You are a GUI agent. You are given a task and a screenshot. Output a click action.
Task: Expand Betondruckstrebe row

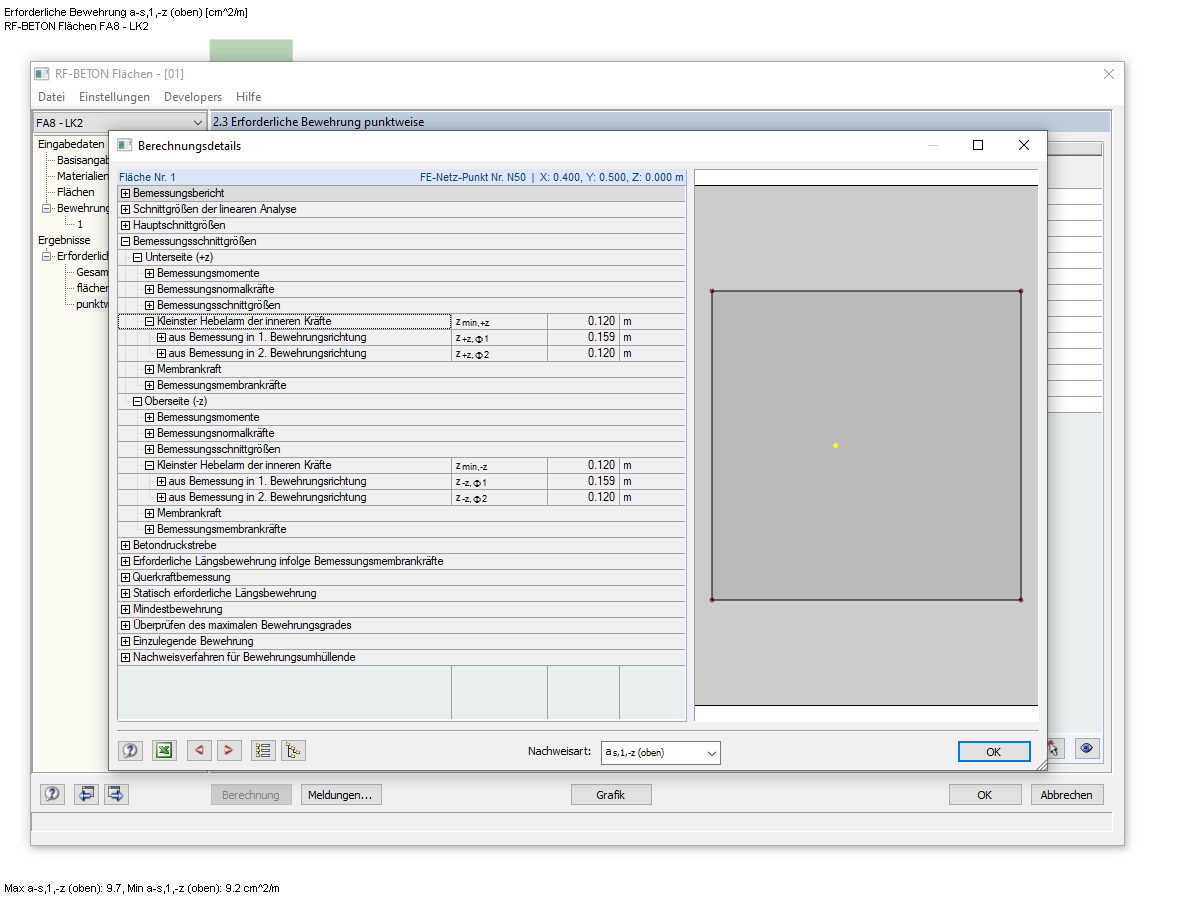[x=125, y=545]
